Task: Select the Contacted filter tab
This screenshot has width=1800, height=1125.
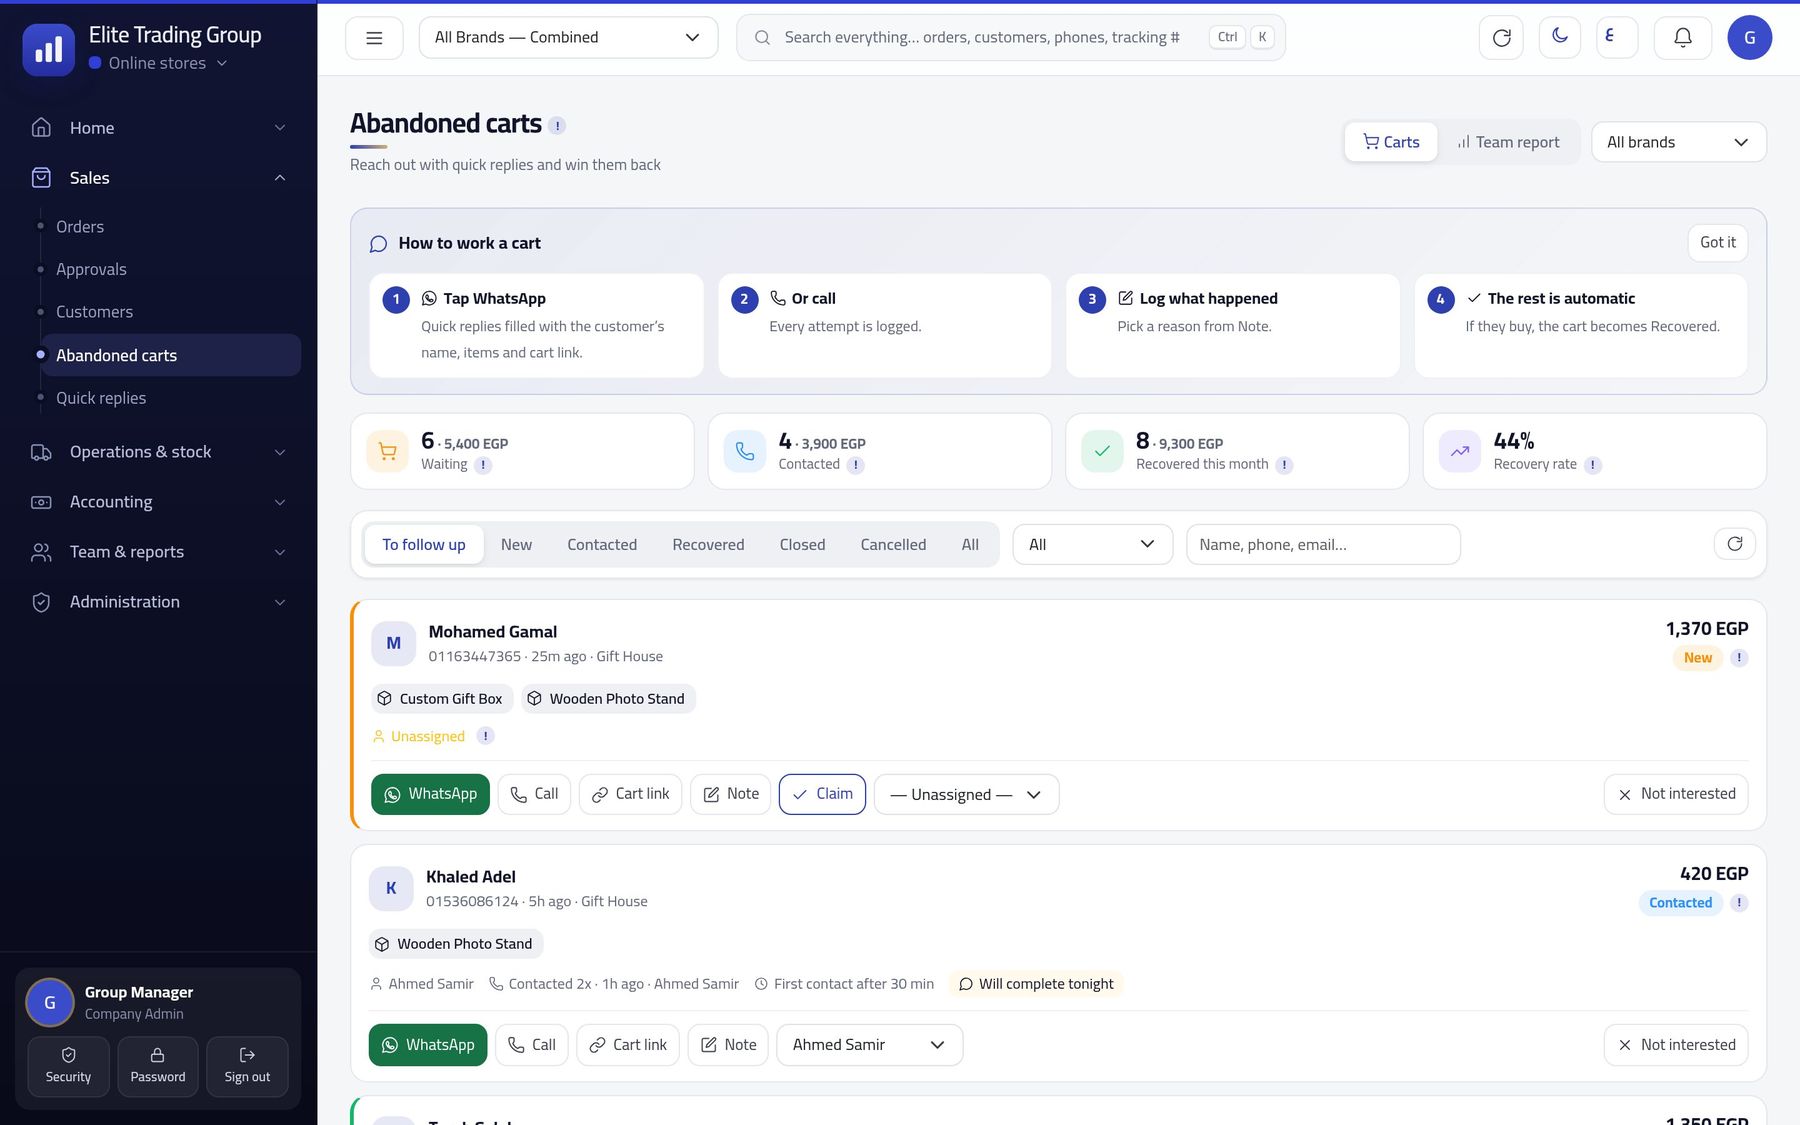Action: 602,545
